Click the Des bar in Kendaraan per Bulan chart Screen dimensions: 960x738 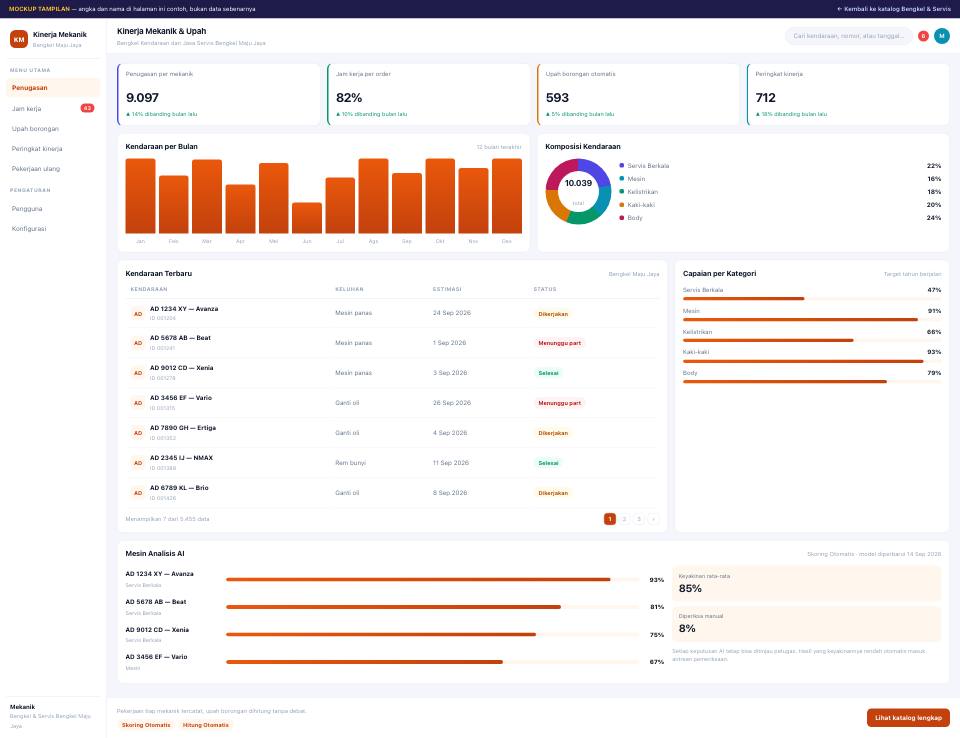tap(507, 196)
